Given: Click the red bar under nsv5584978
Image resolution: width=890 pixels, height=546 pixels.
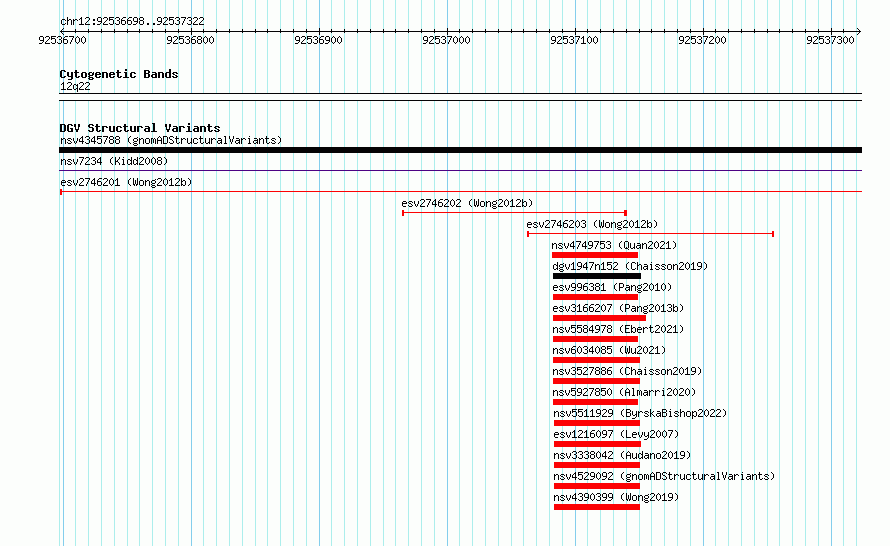Looking at the screenshot, I should pos(595,339).
